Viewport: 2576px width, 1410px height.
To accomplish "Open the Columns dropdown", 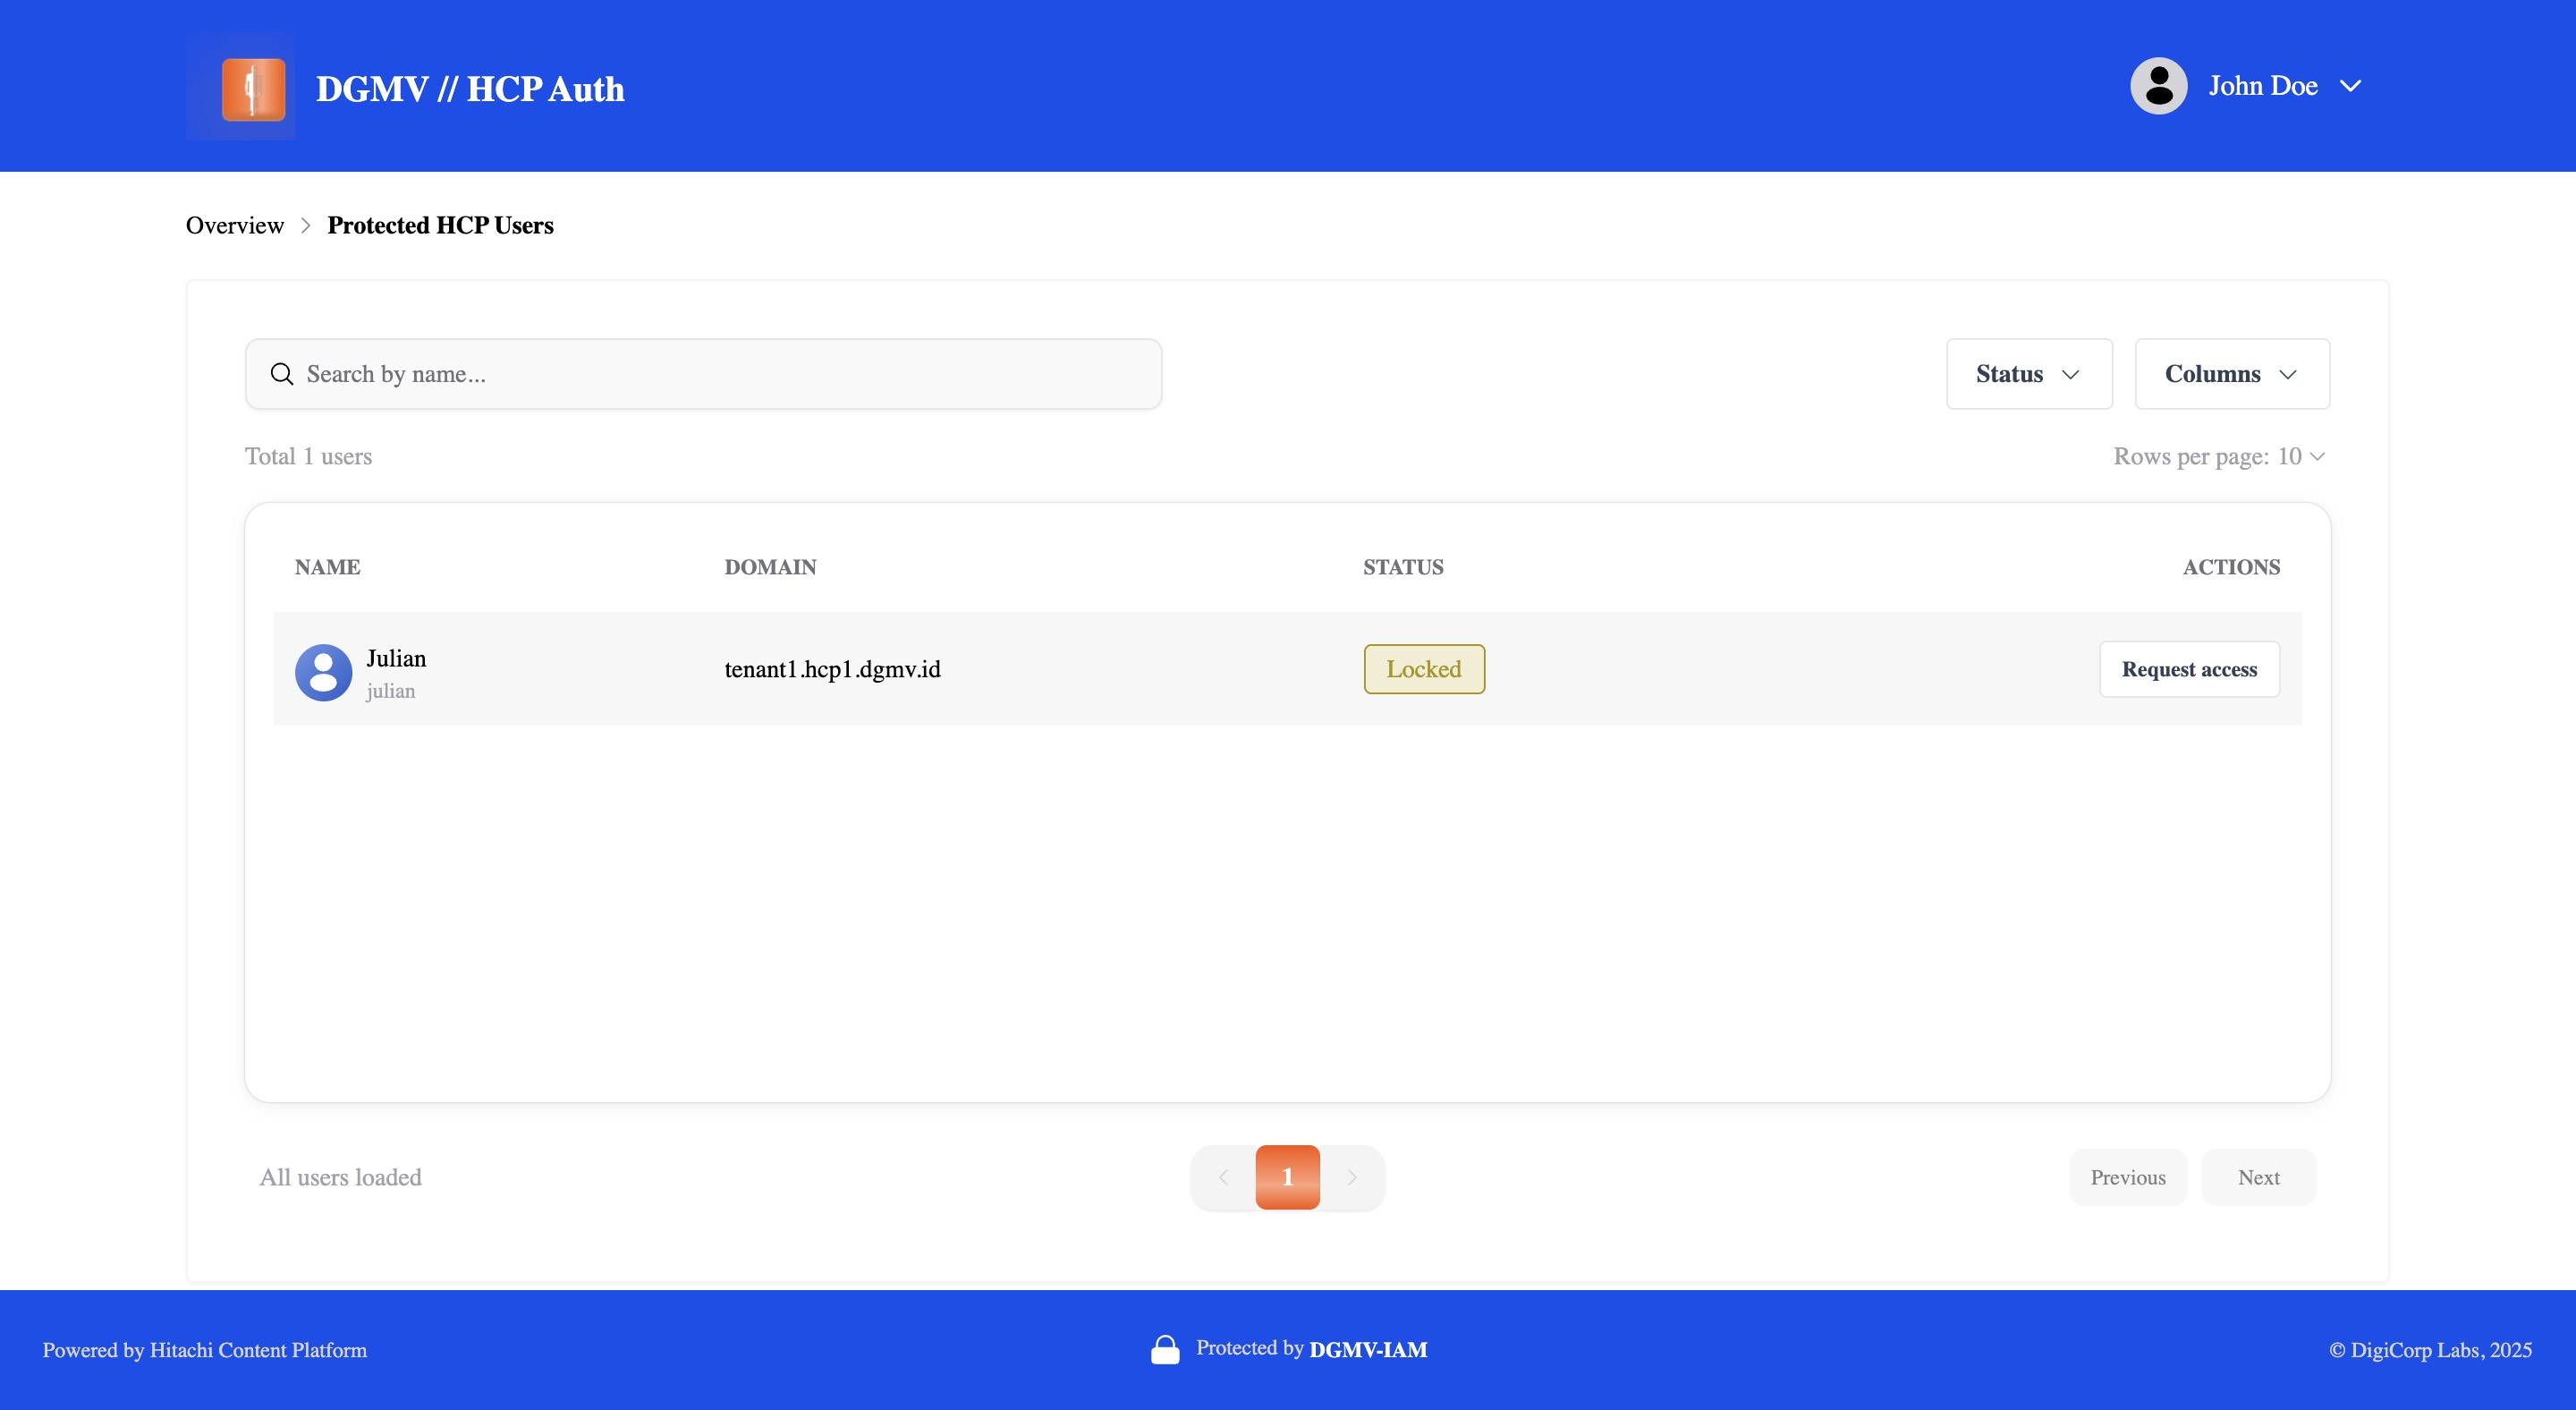I will 2232,374.
